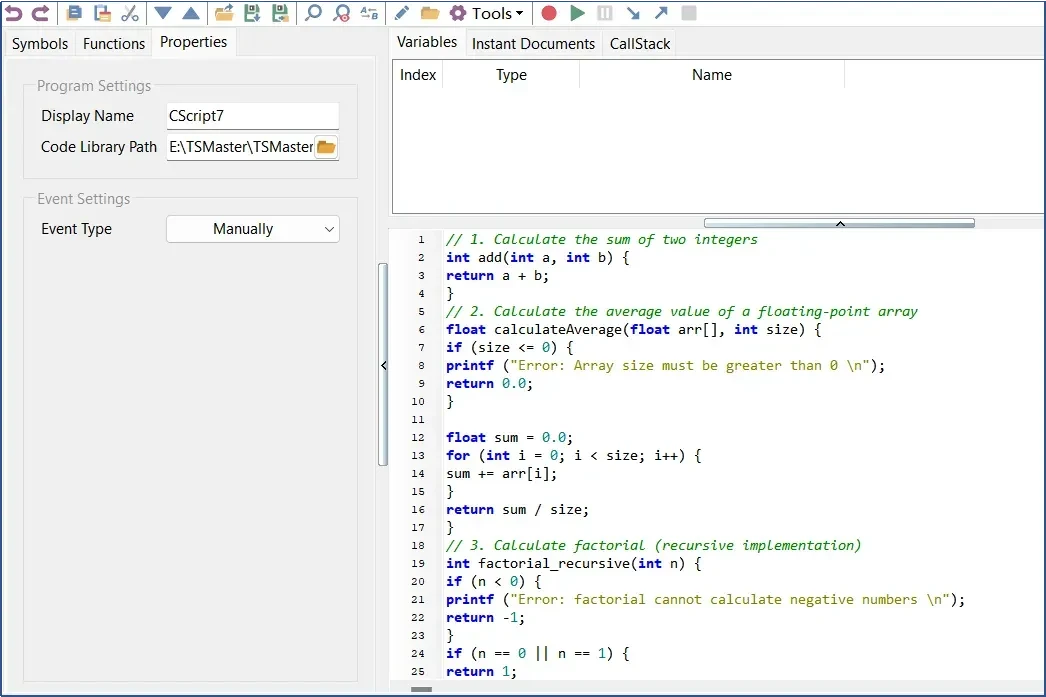Expand the Event Type combo box
Image resolution: width=1046 pixels, height=697 pixels.
point(253,229)
